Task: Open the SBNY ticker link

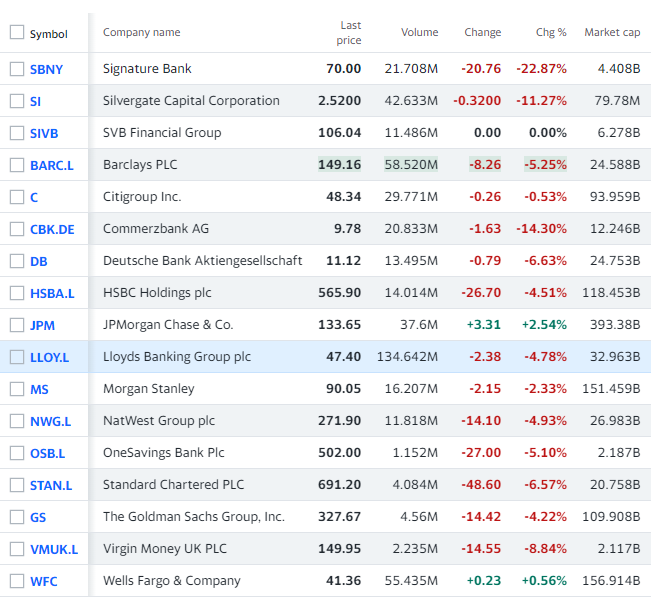Action: (x=46, y=69)
